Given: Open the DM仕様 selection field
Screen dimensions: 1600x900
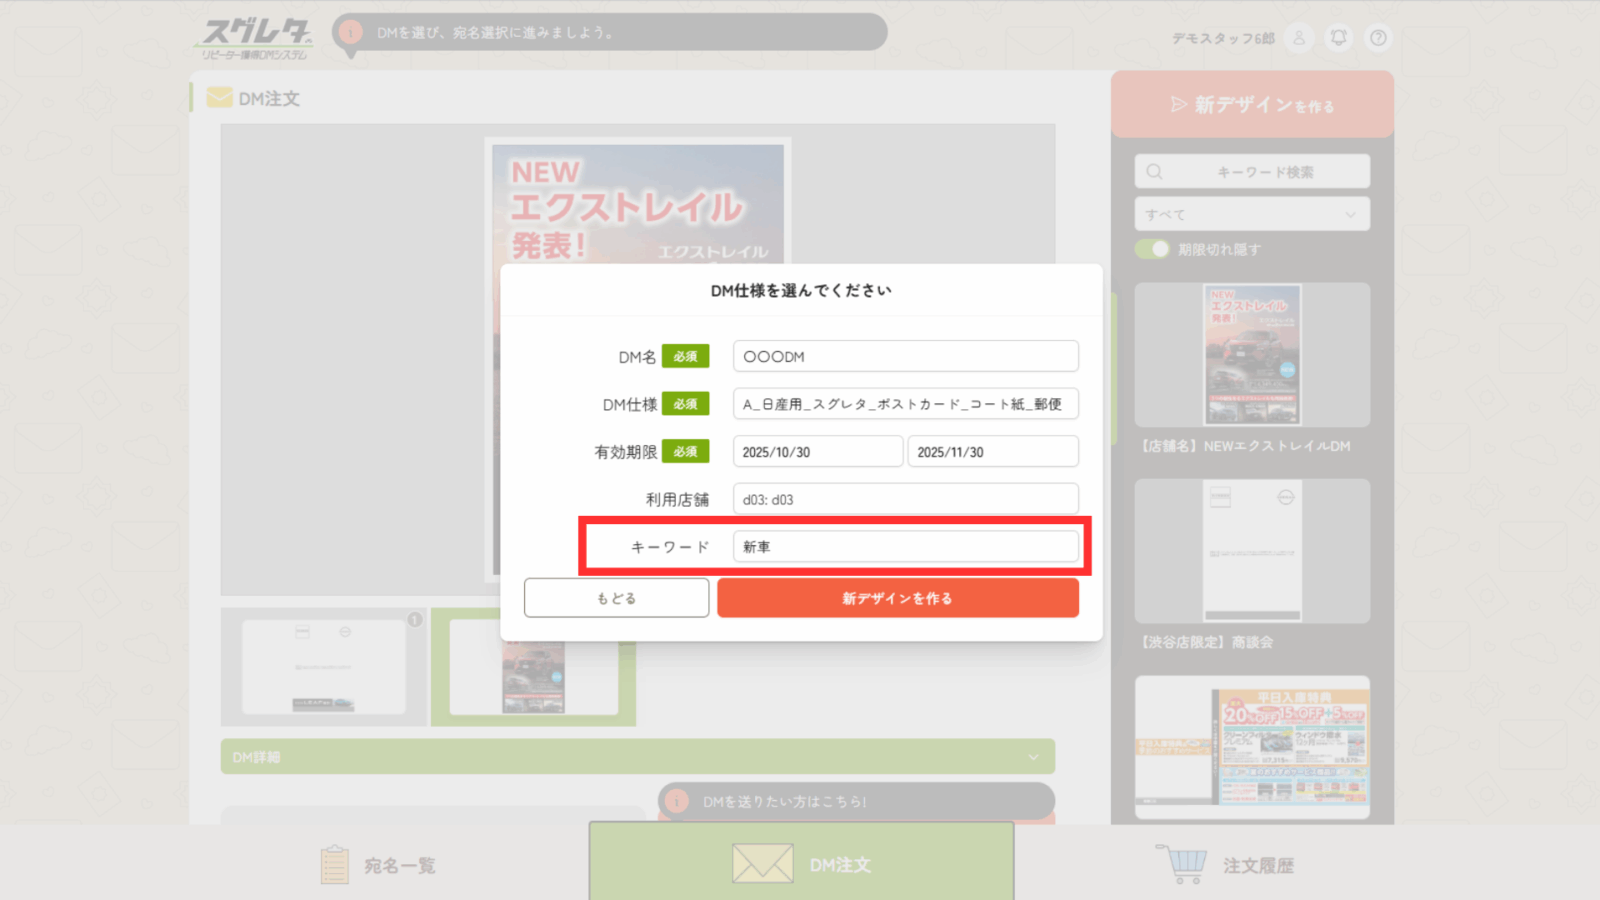Looking at the screenshot, I should coord(905,404).
